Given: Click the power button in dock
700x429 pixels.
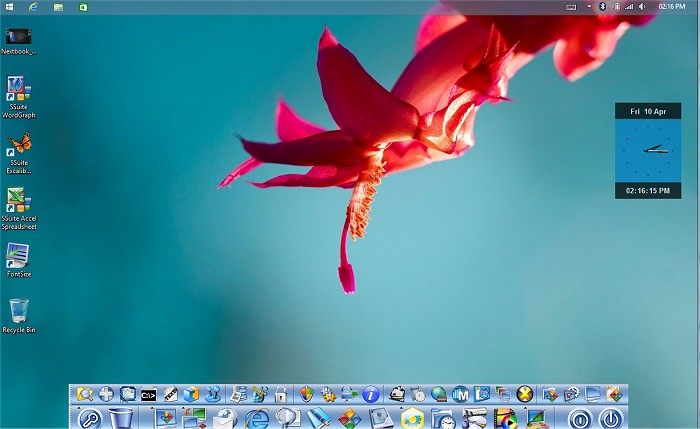Looking at the screenshot, I should pyautogui.click(x=611, y=419).
